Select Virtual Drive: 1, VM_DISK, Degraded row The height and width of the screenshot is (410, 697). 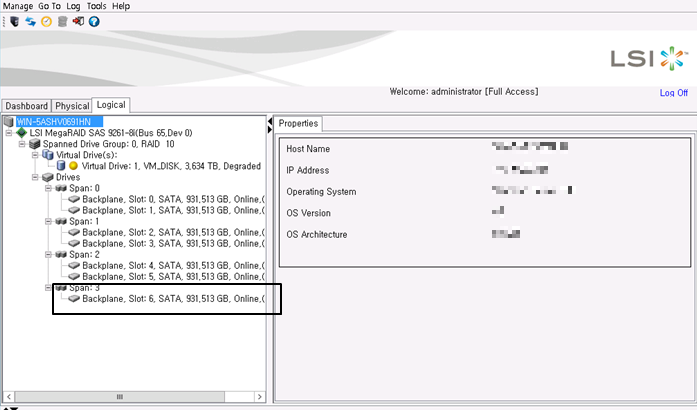tap(171, 166)
